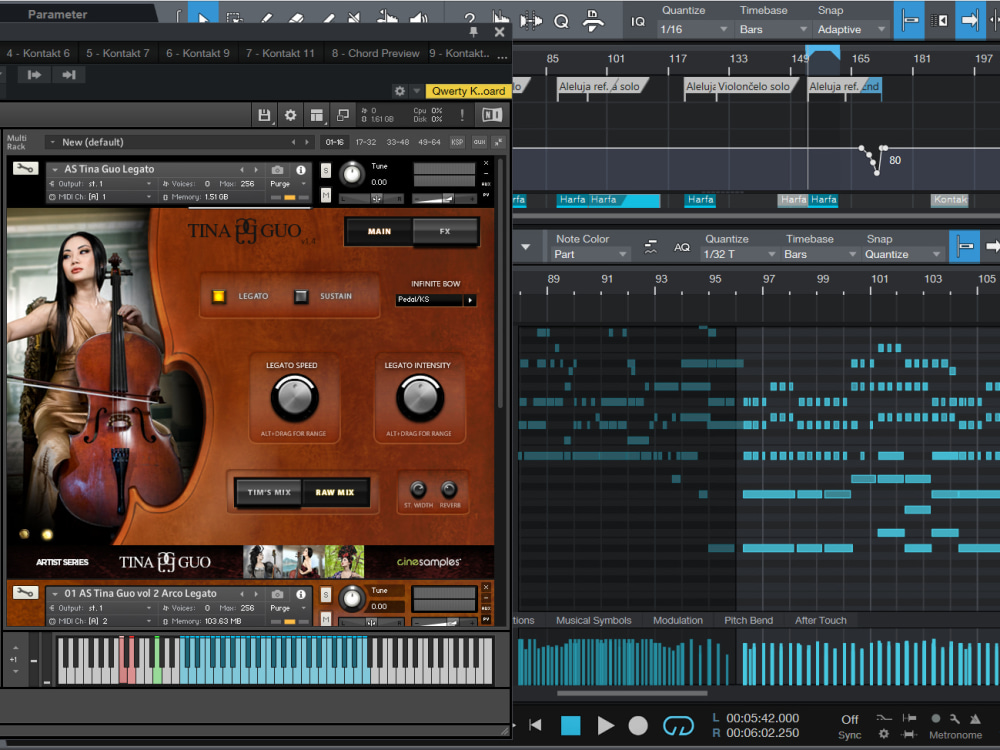Screen dimensions: 1000x750
Task: Click the skip-to-end preset arrow button
Action: (x=69, y=75)
